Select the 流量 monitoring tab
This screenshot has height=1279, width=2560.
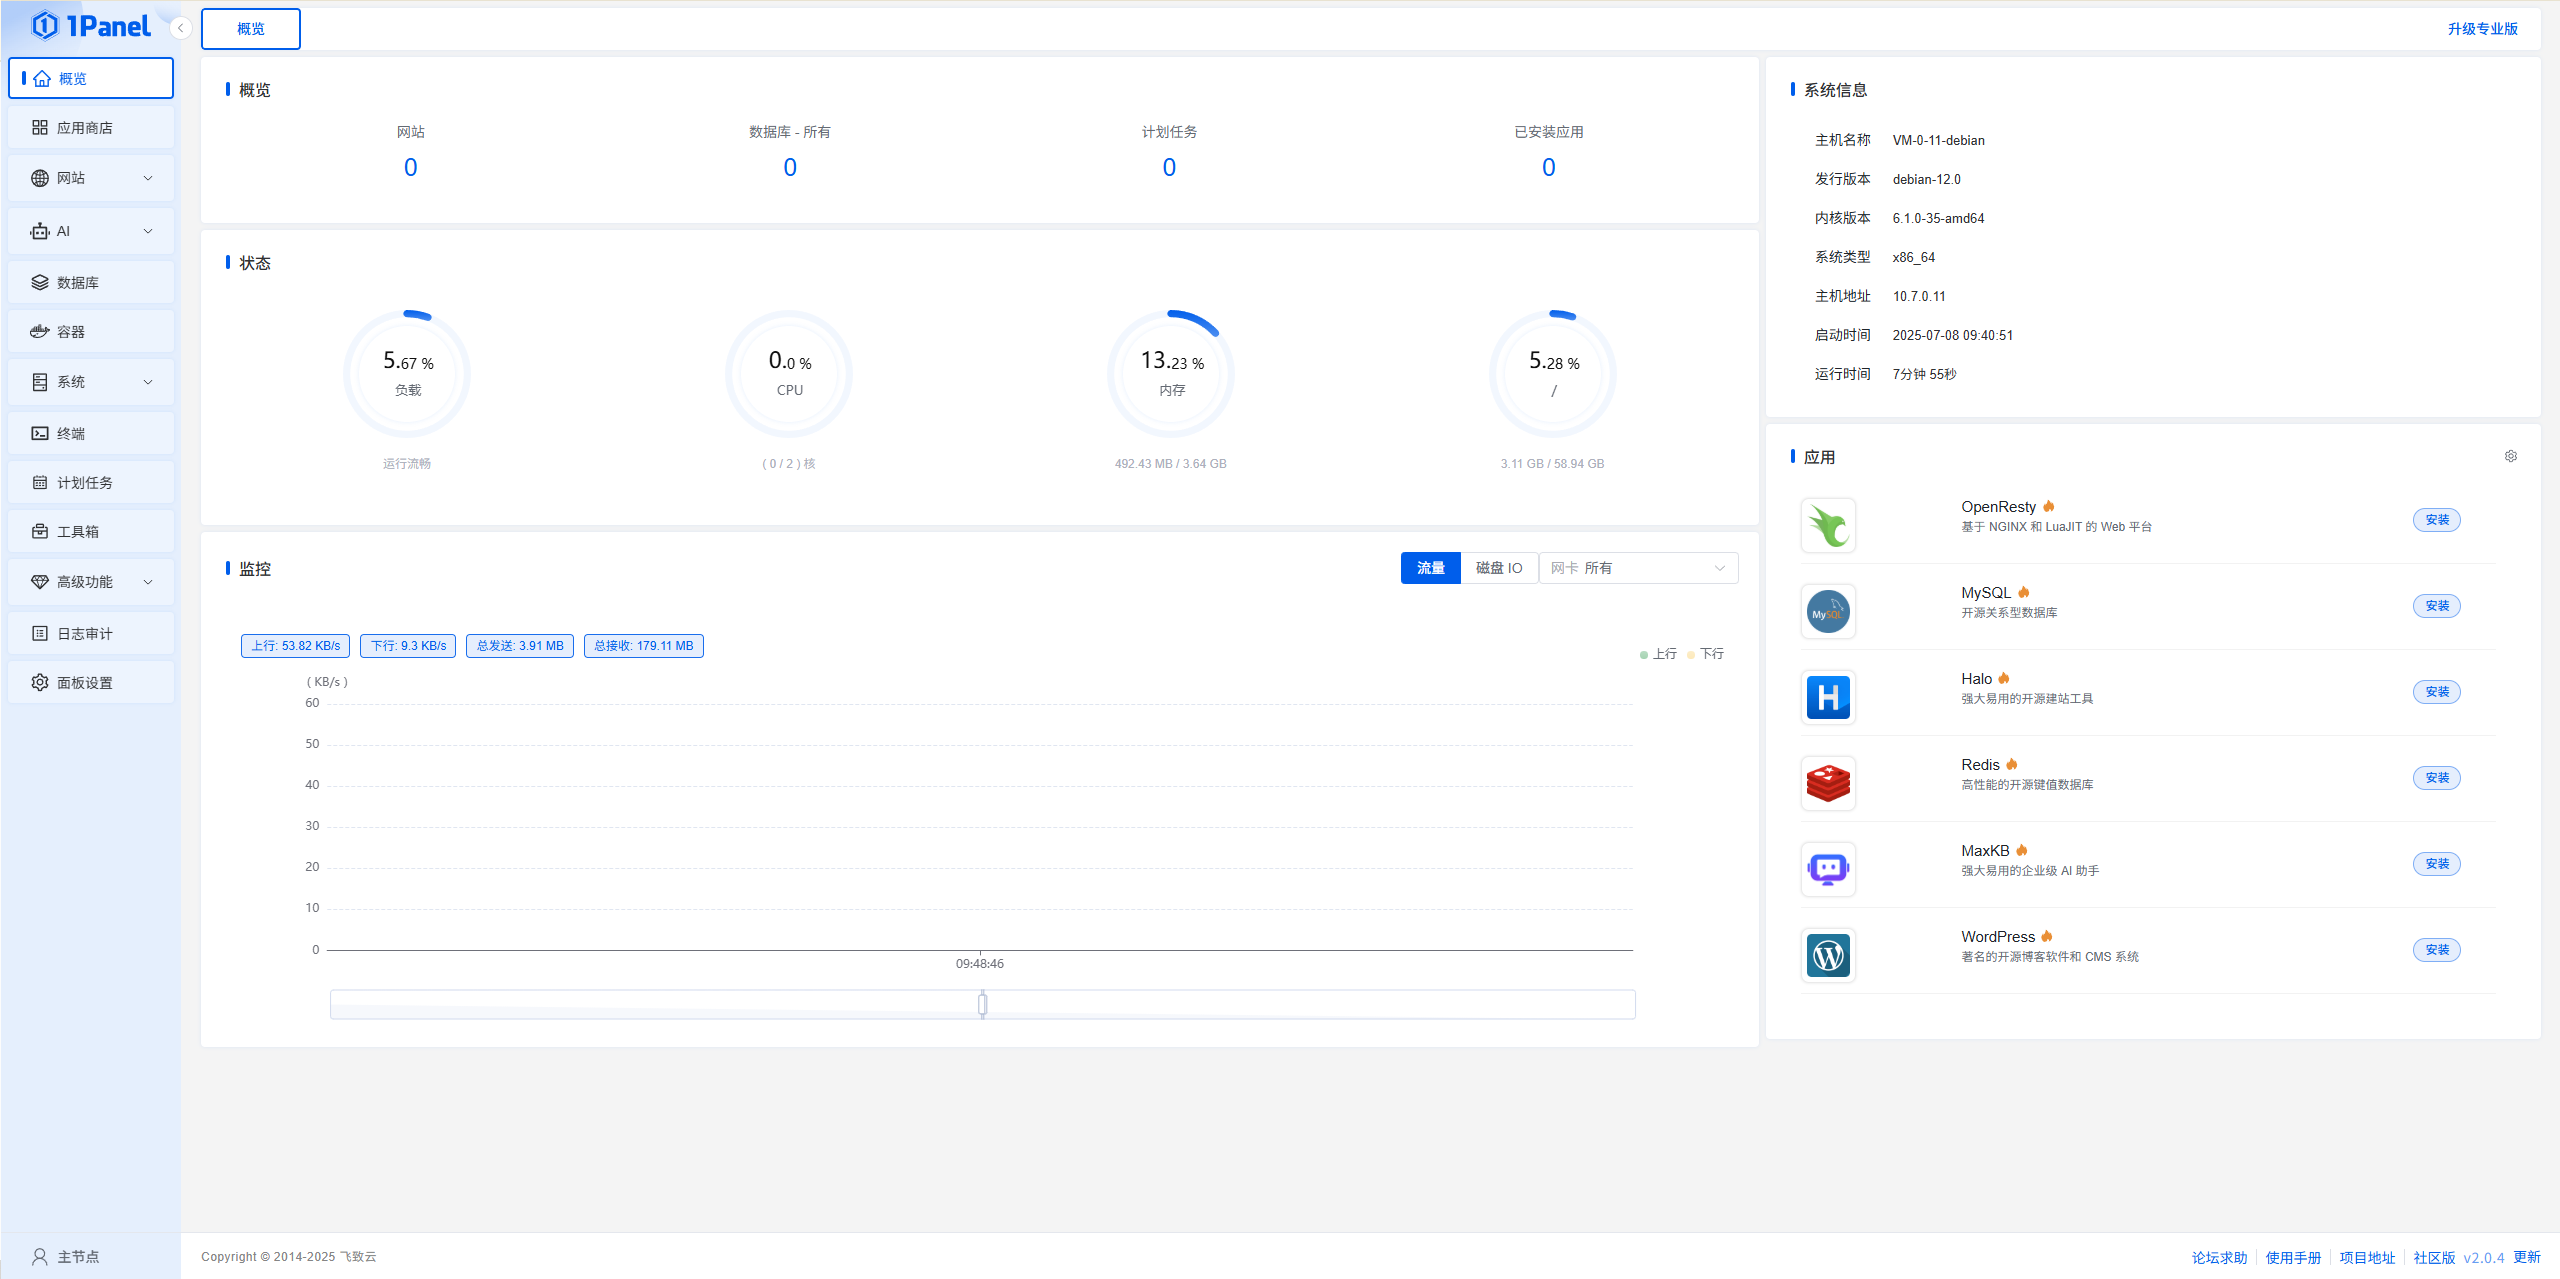pyautogui.click(x=1430, y=567)
